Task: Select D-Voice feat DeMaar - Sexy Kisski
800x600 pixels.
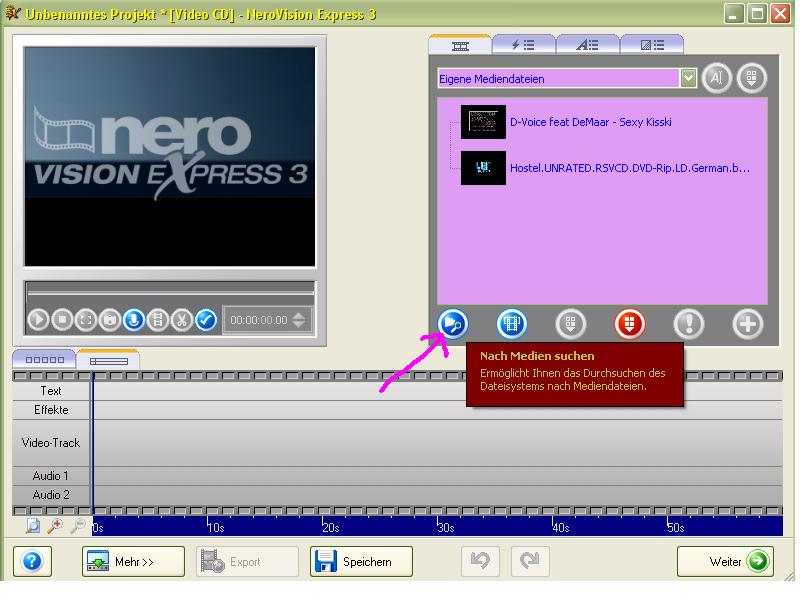Action: click(x=590, y=122)
